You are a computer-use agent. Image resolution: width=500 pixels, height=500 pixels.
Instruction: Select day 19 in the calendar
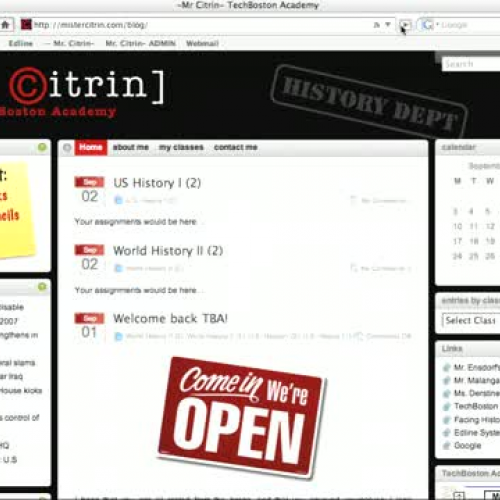point(490,241)
